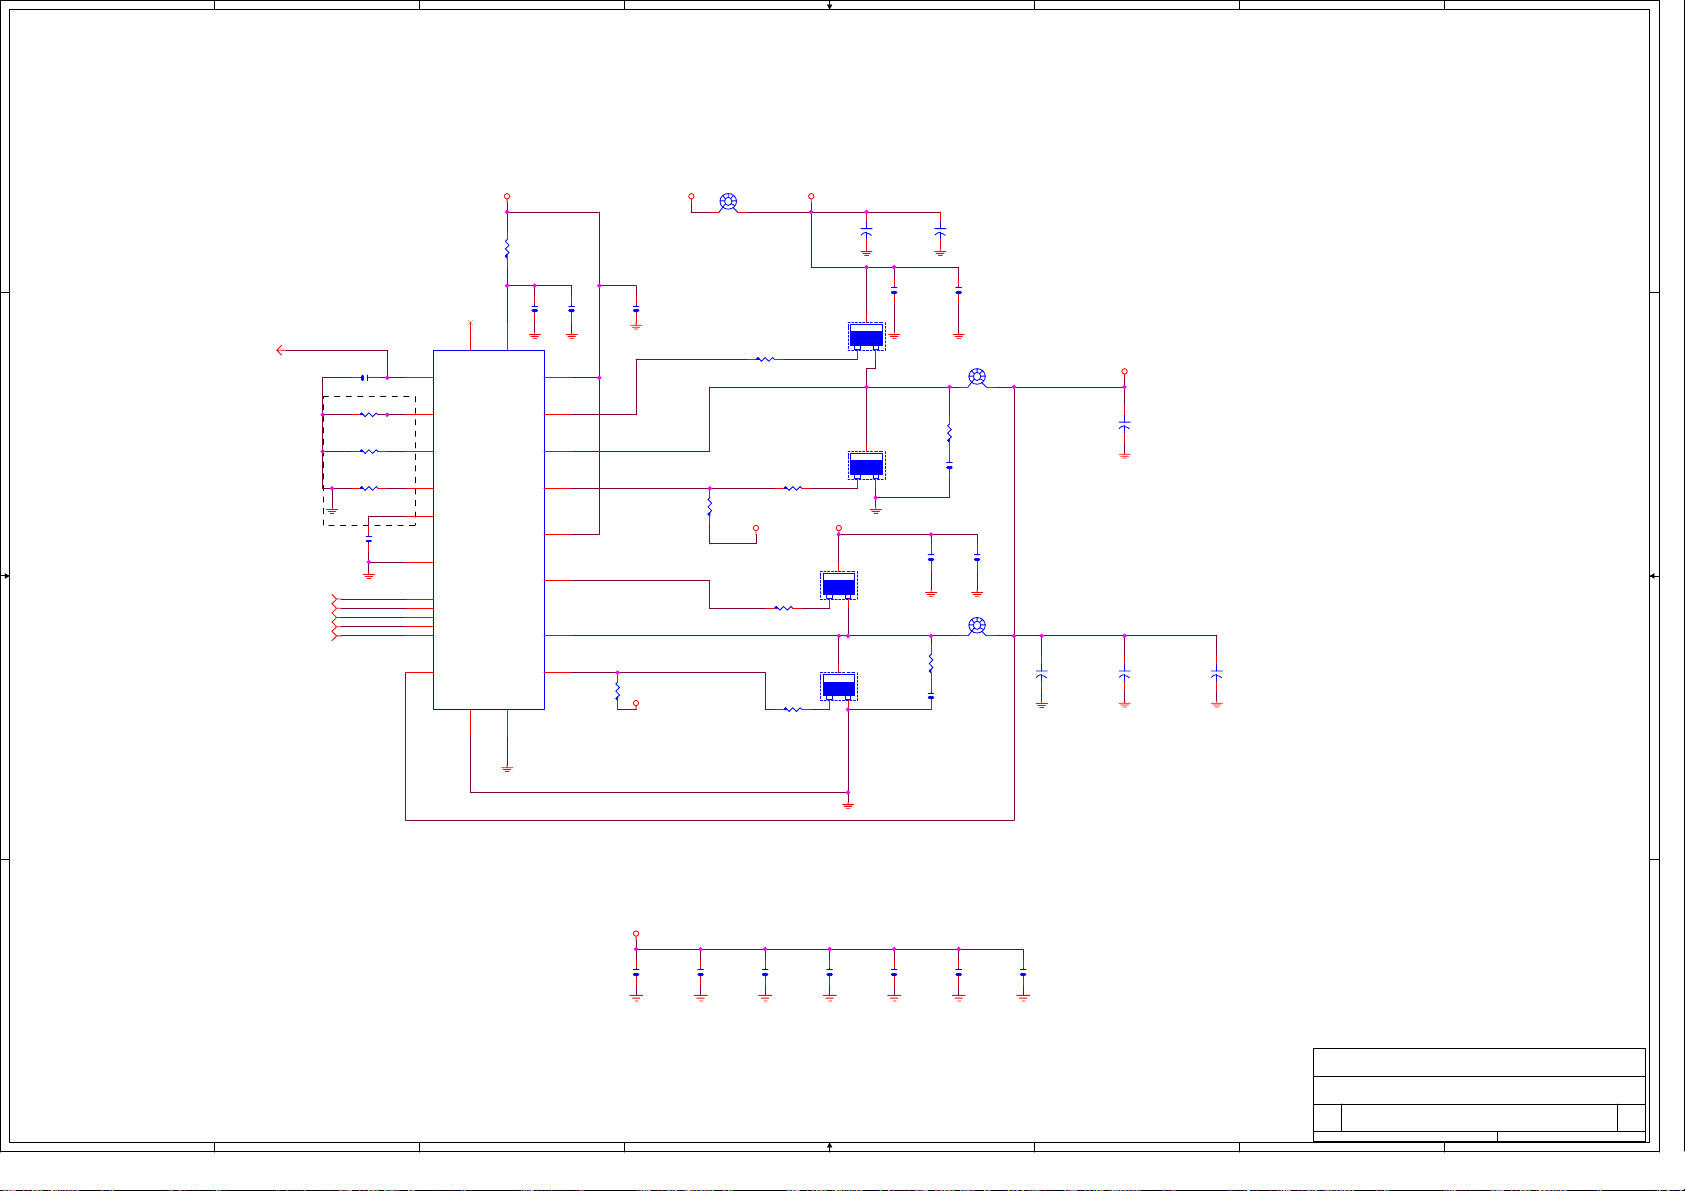The width and height of the screenshot is (1685, 1191).
Task: Select vertical resistor above the IC's top pin
Action: point(507,248)
